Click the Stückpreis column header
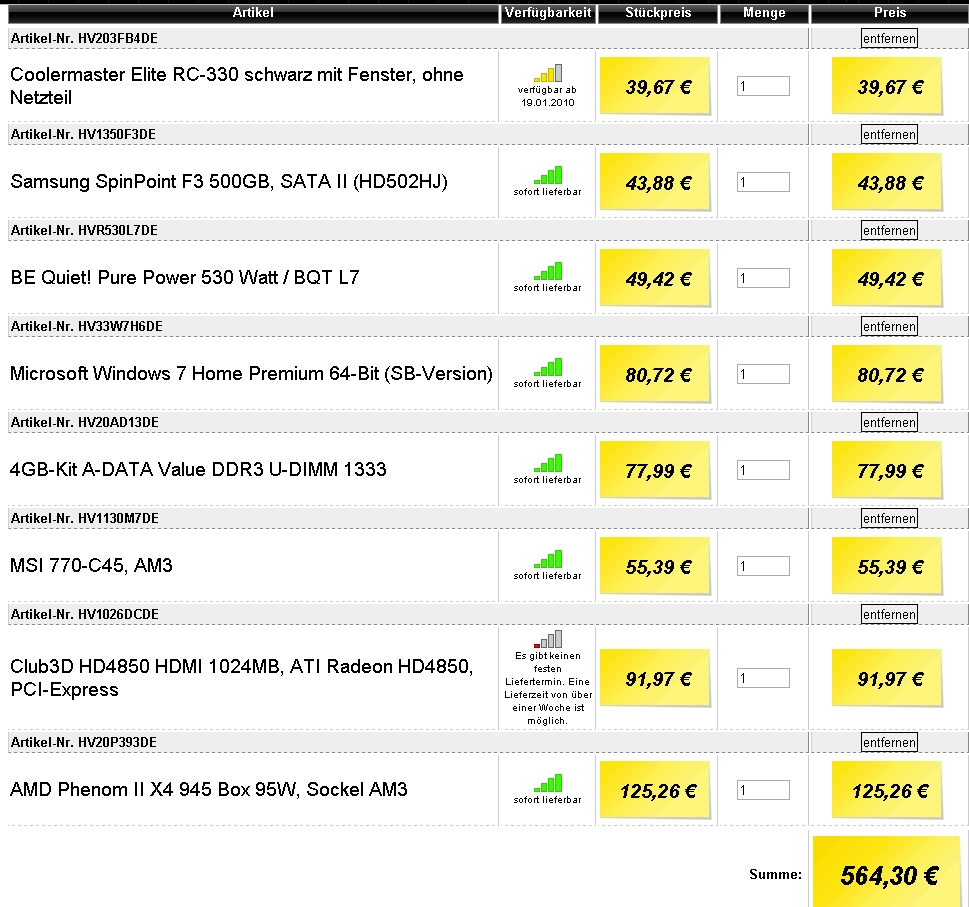 658,13
